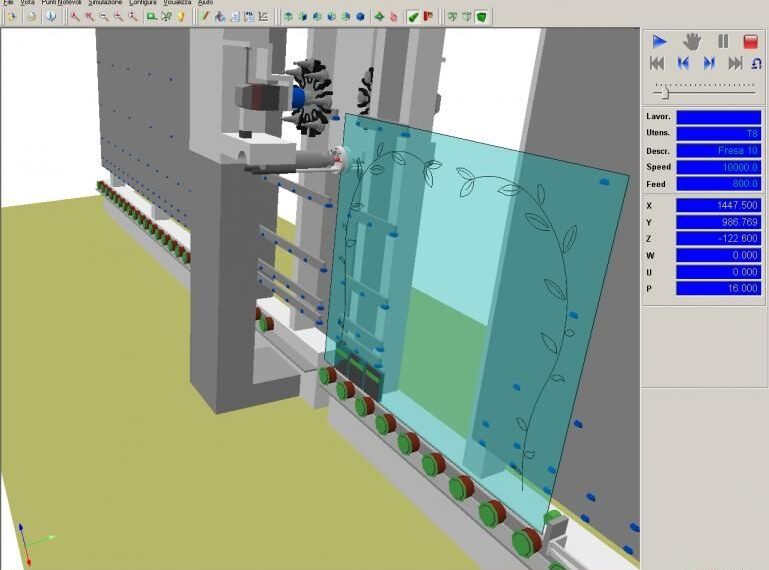Click the P value 16.000

coord(718,288)
